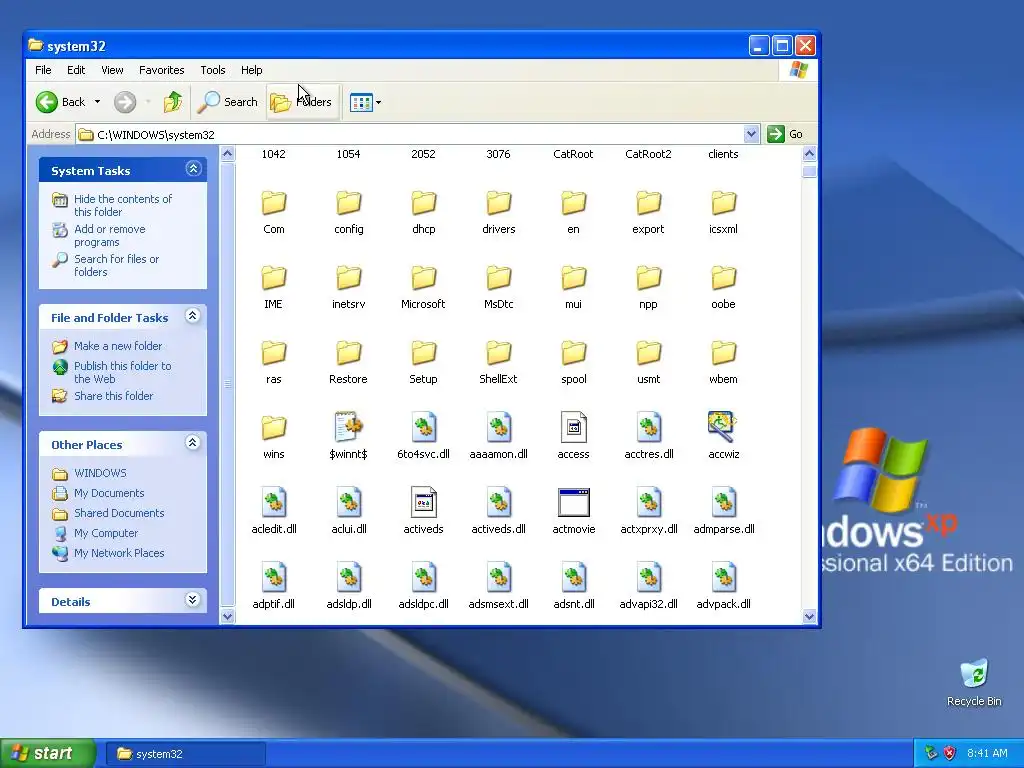Click the Back arrow button
The width and height of the screenshot is (1024, 768).
[60, 102]
